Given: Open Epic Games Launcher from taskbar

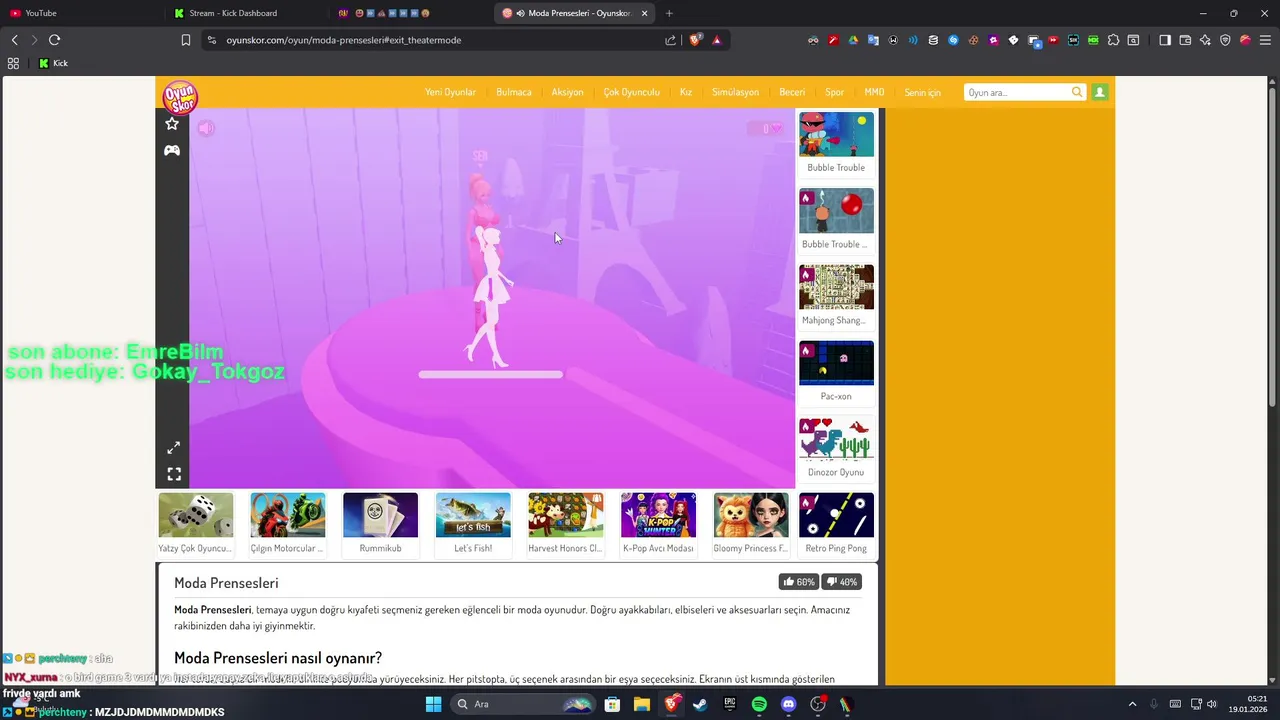Looking at the screenshot, I should pyautogui.click(x=729, y=704).
